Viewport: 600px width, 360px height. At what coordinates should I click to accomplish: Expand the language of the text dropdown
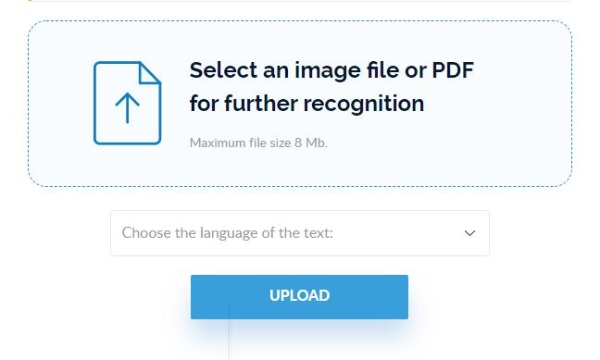pyautogui.click(x=300, y=233)
